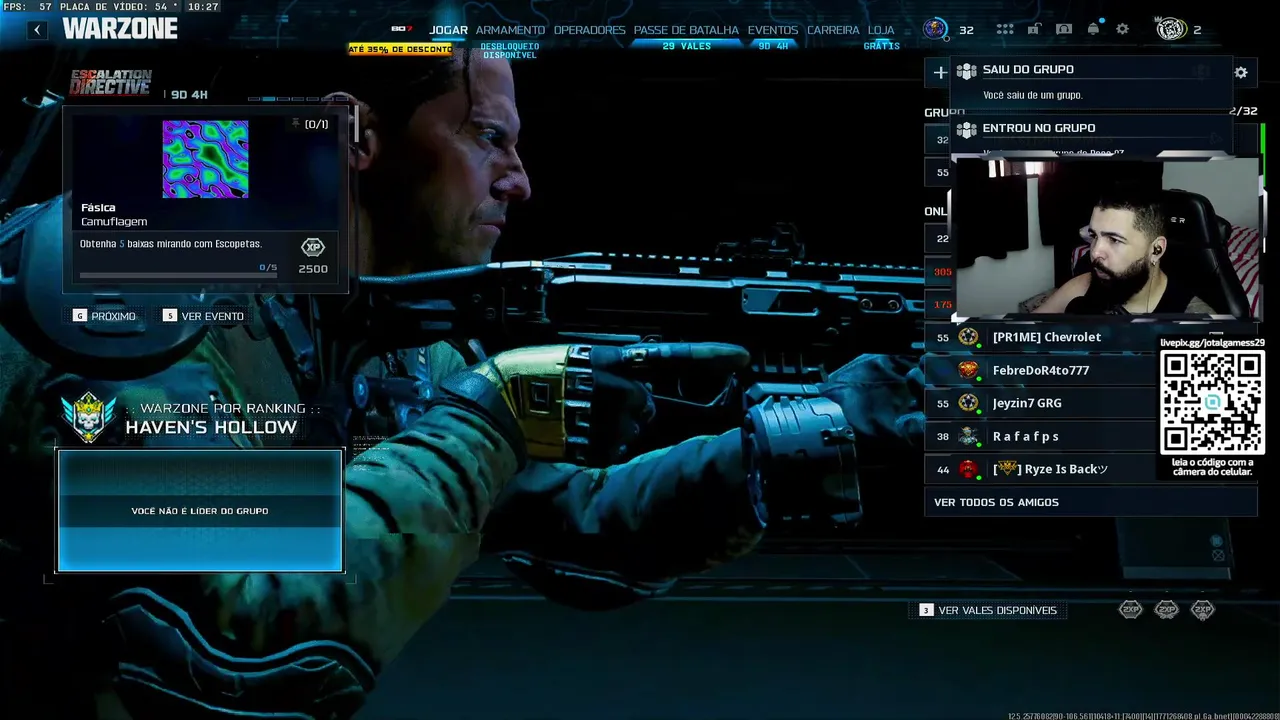This screenshot has width=1280, height=720.
Task: Click the last 2XP token icon
Action: click(1203, 609)
